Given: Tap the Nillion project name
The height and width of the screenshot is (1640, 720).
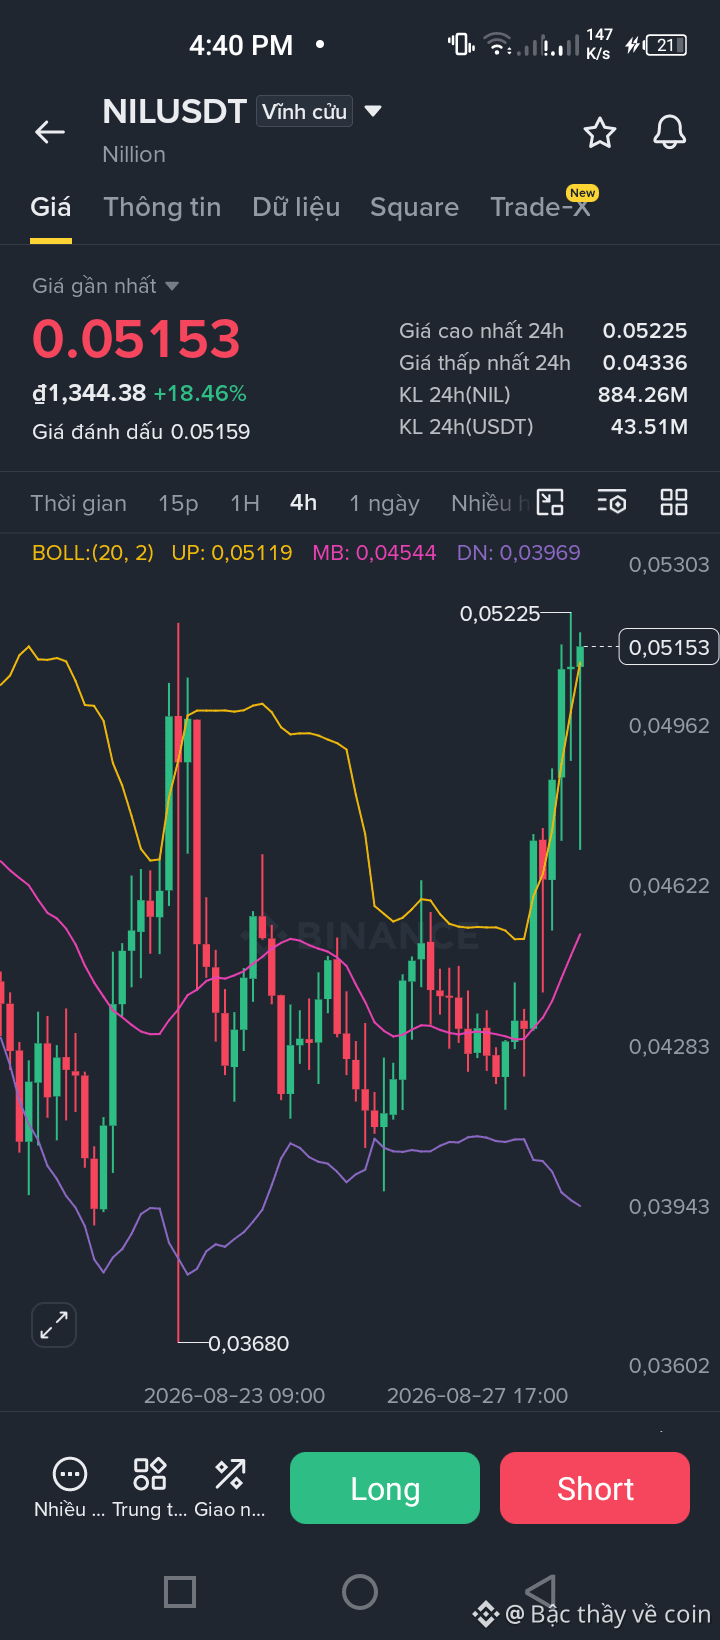Looking at the screenshot, I should (134, 155).
